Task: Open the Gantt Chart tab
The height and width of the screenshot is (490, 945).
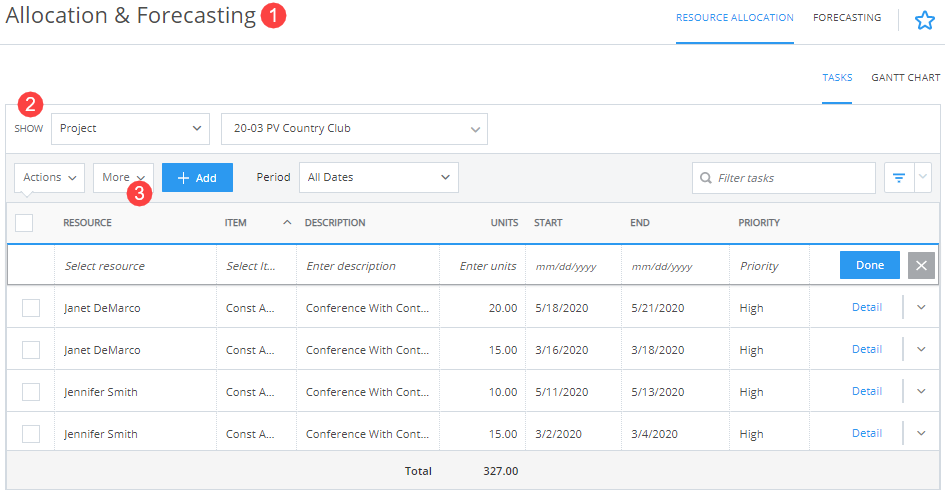Action: pyautogui.click(x=905, y=77)
